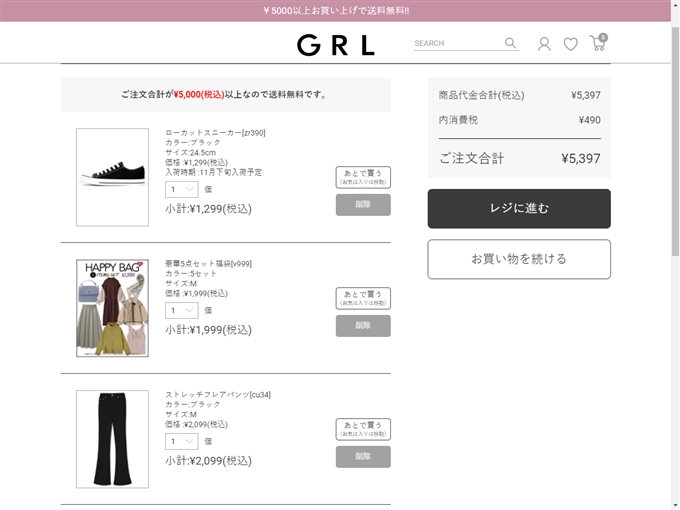Move flare pants to あとで買う
Image resolution: width=680 pixels, height=510 pixels.
point(363,429)
